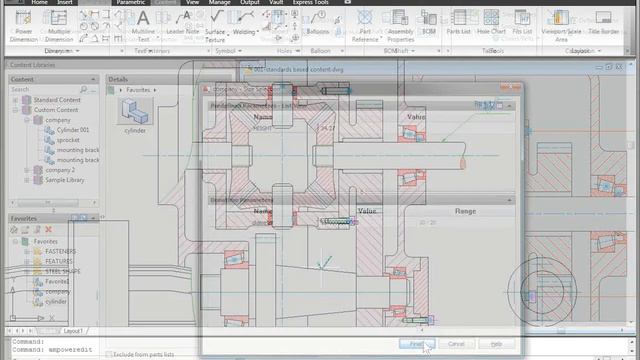Image resolution: width=640 pixels, height=360 pixels.
Task: Insert a Hole Chart
Action: pos(491,22)
